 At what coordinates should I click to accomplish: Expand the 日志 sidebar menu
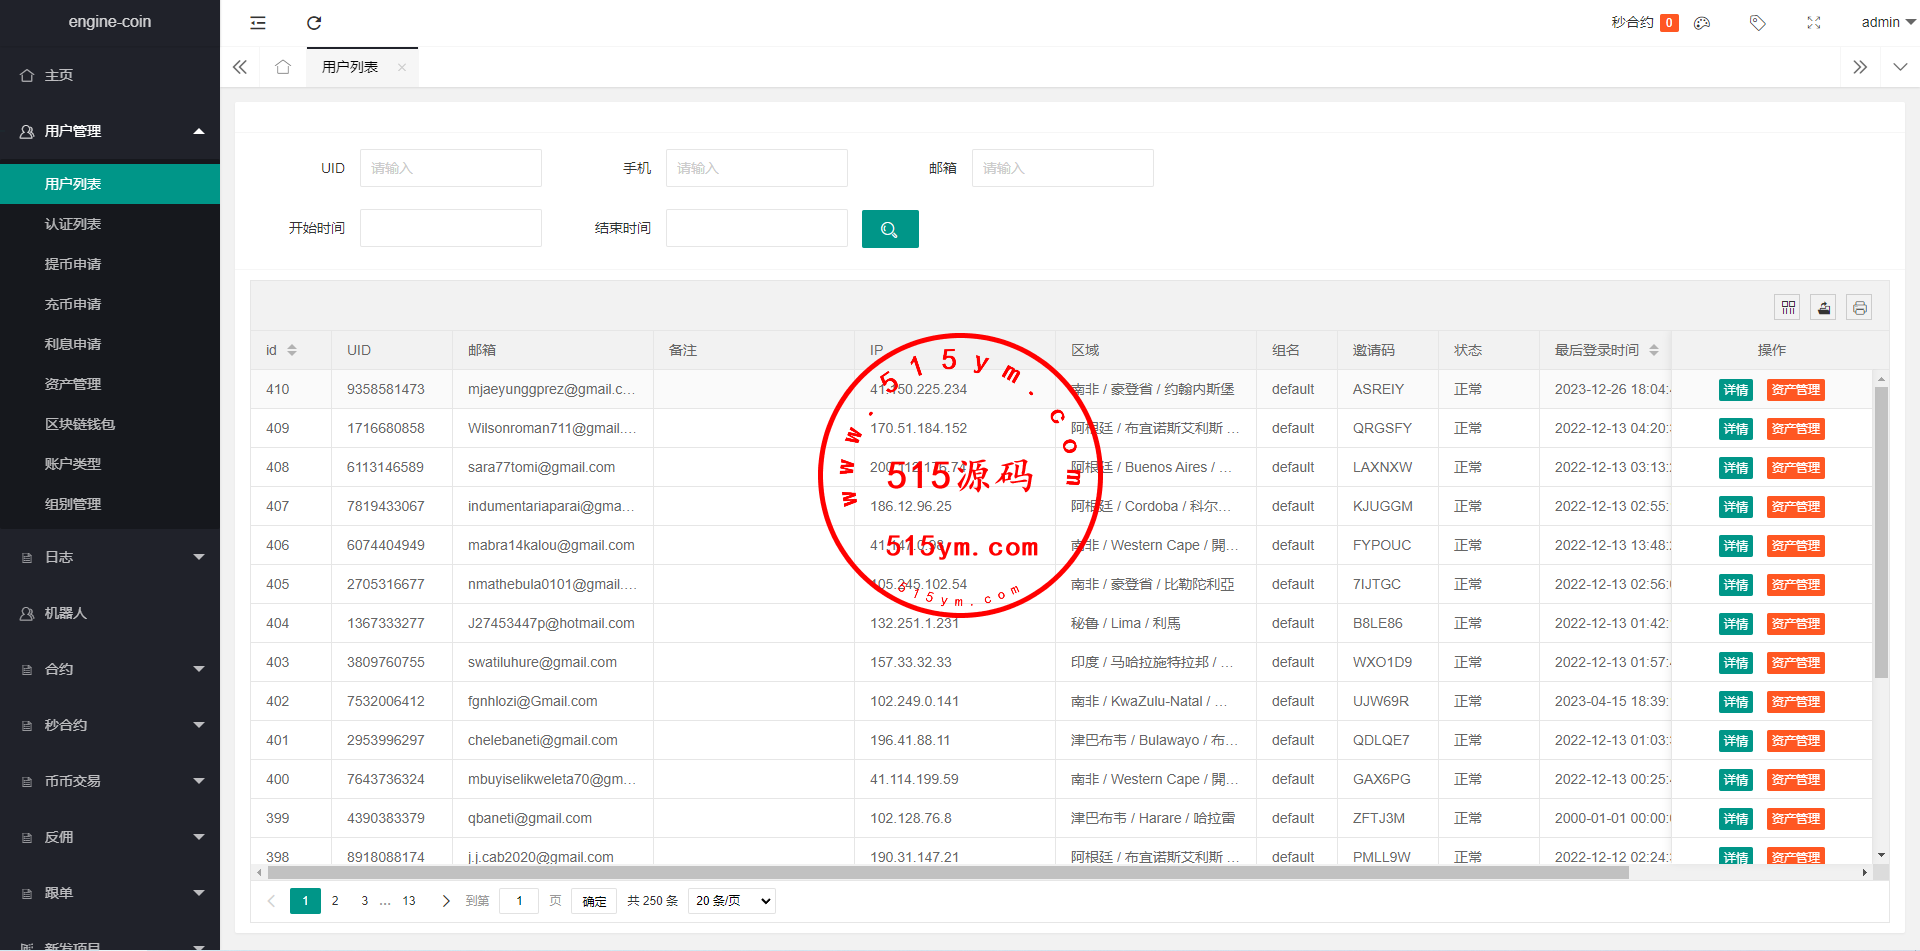(x=110, y=557)
